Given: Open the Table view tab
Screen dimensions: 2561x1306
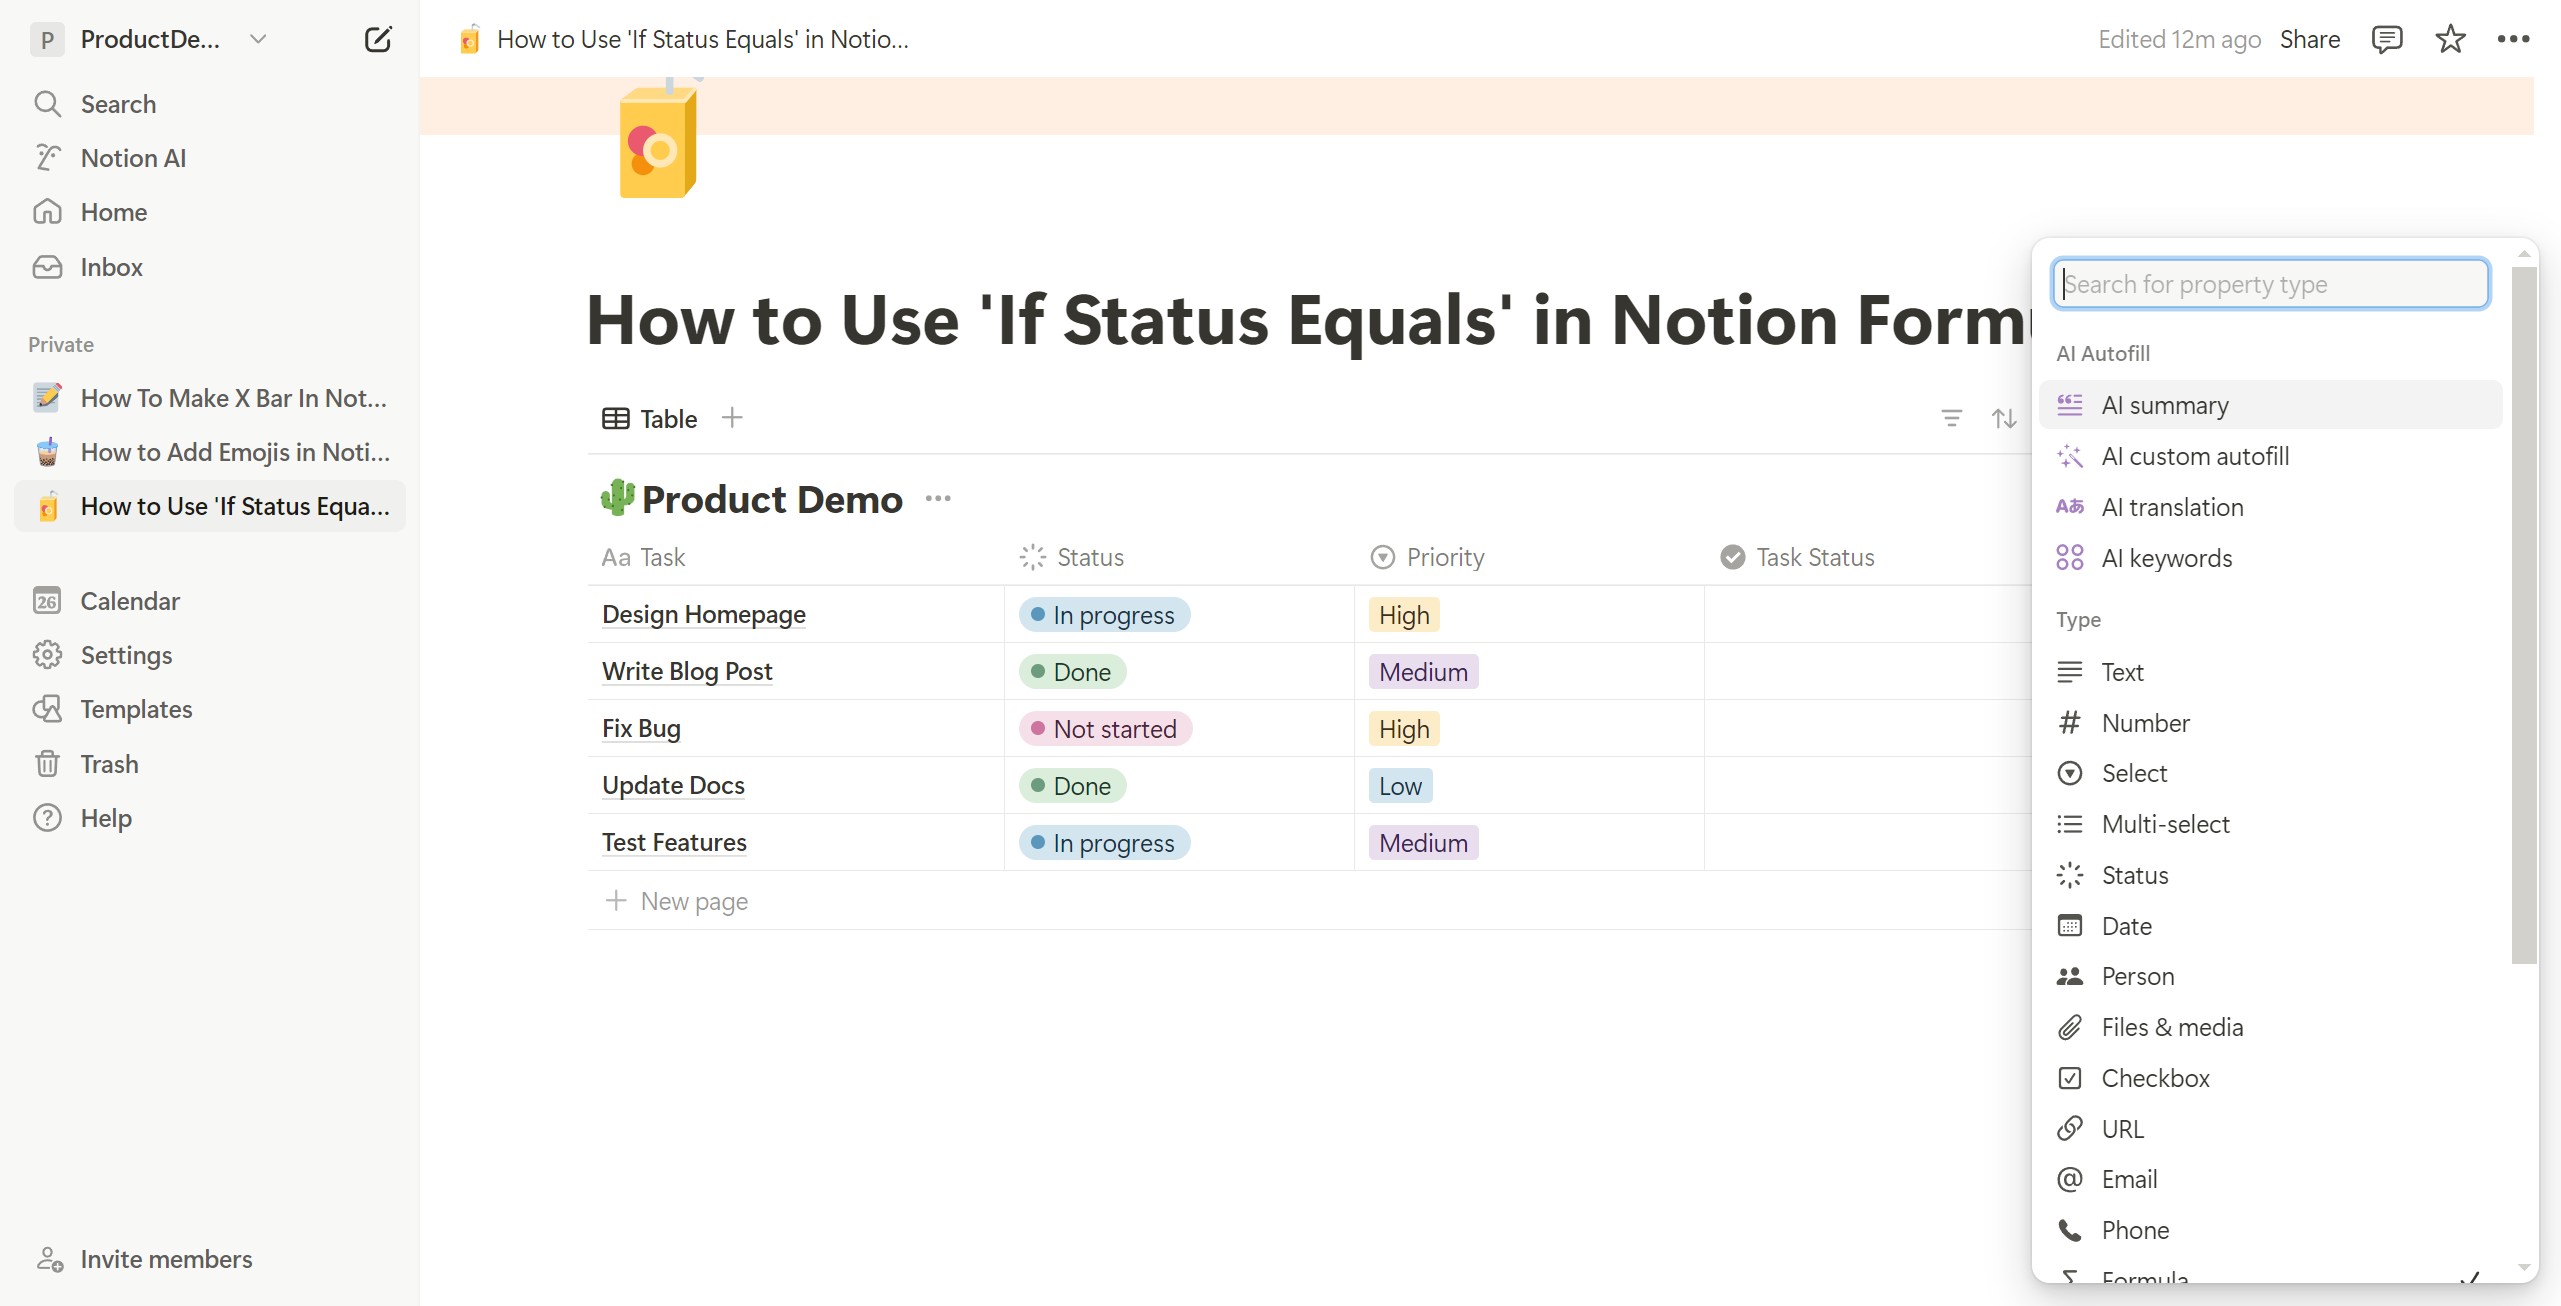Looking at the screenshot, I should pos(649,418).
